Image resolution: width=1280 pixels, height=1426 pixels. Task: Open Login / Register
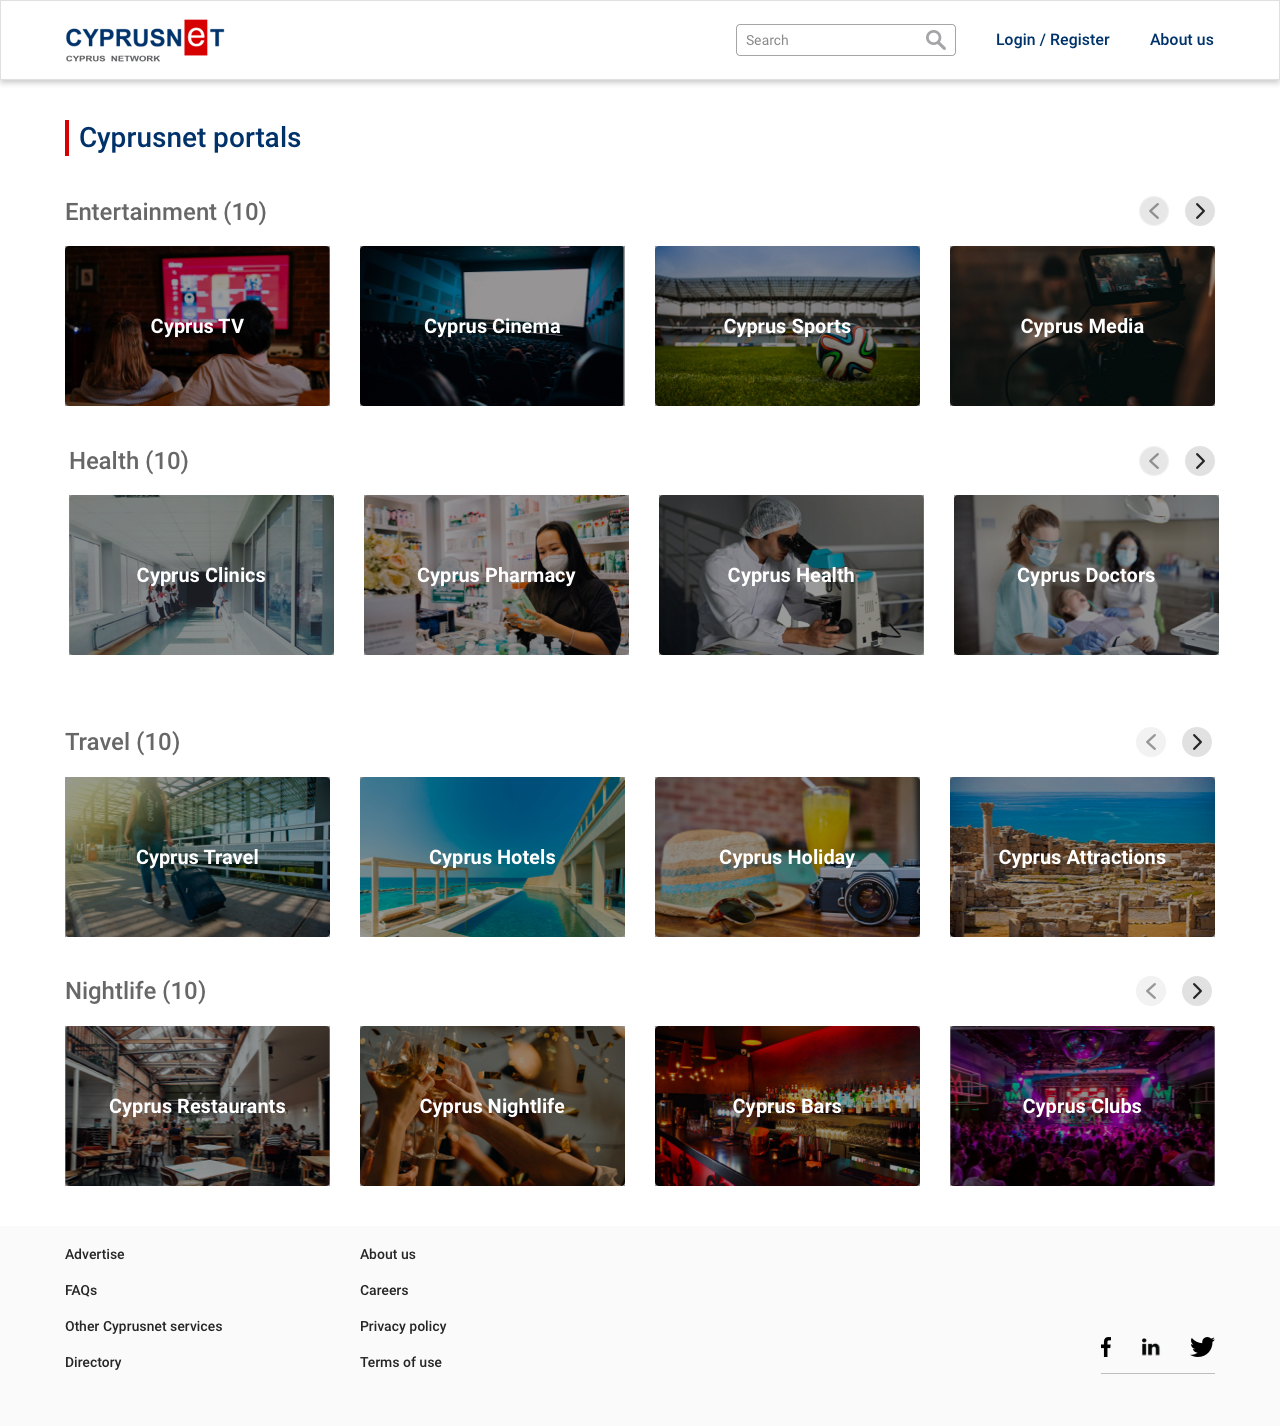(x=1052, y=40)
